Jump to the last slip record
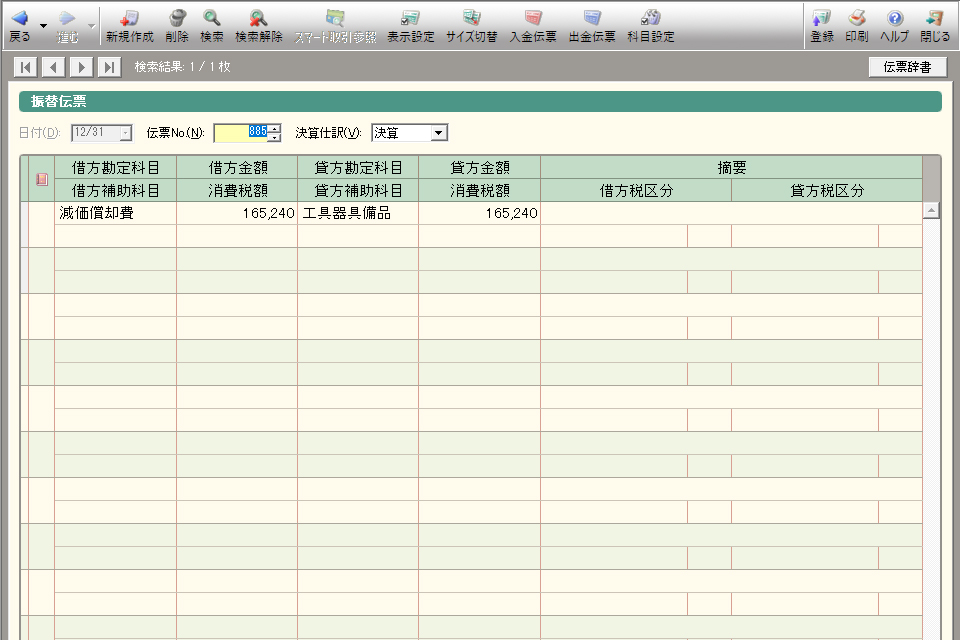This screenshot has height=640, width=960. 109,67
